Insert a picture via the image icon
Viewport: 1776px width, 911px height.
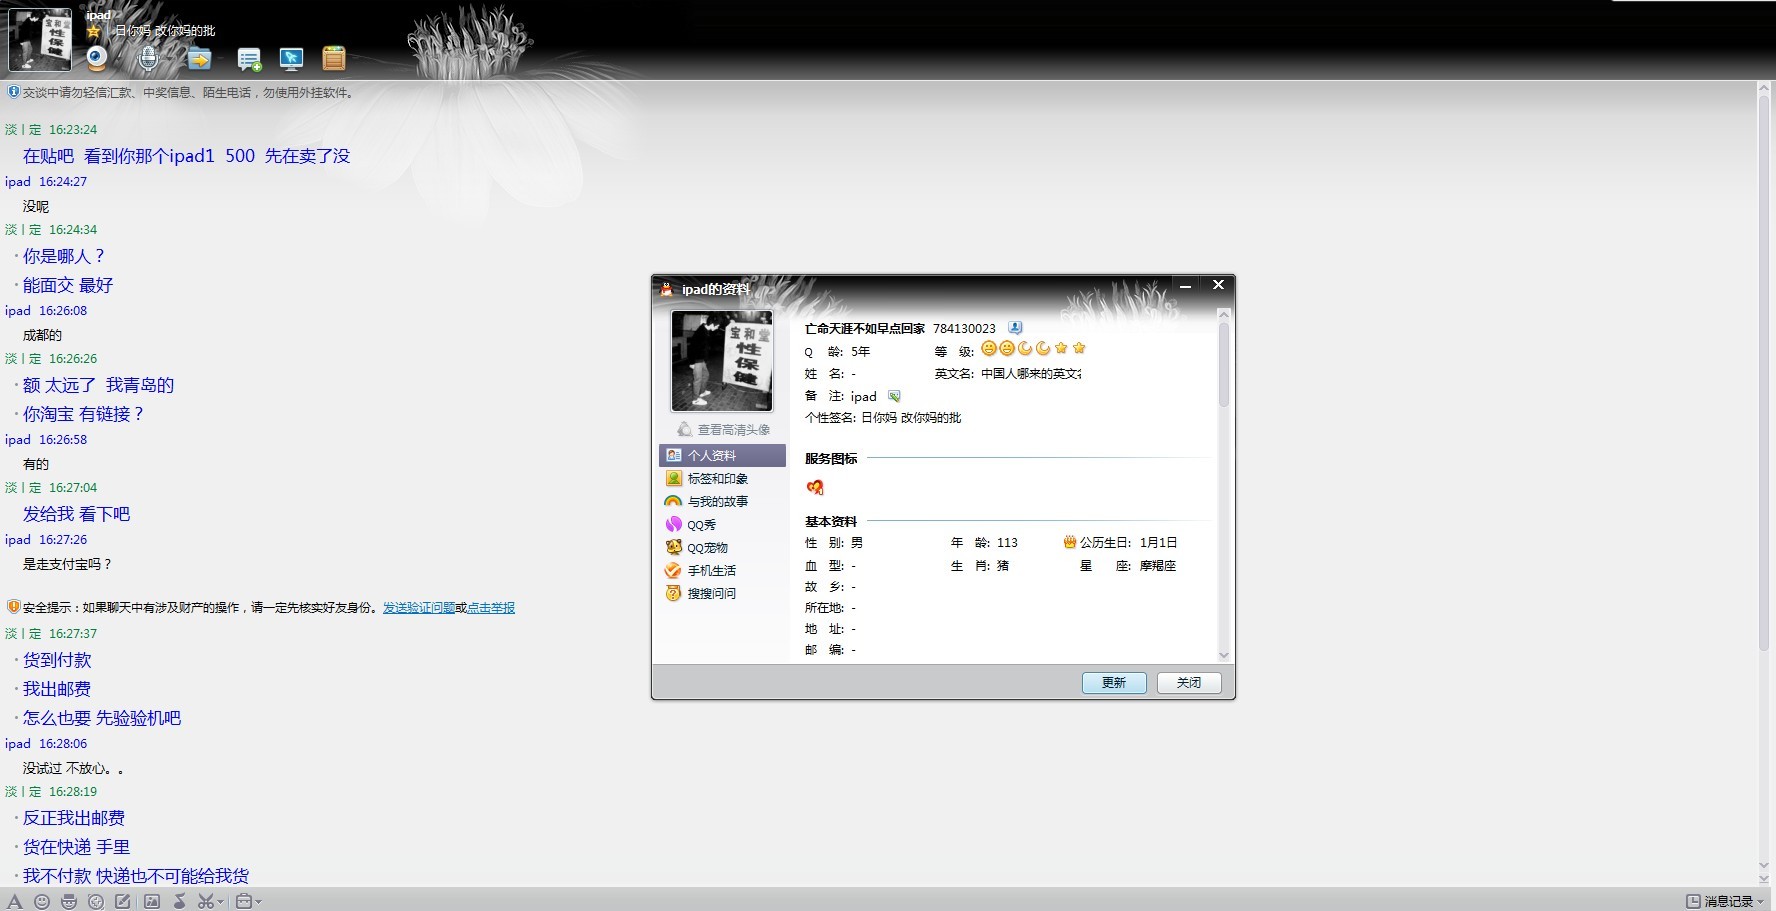[152, 901]
